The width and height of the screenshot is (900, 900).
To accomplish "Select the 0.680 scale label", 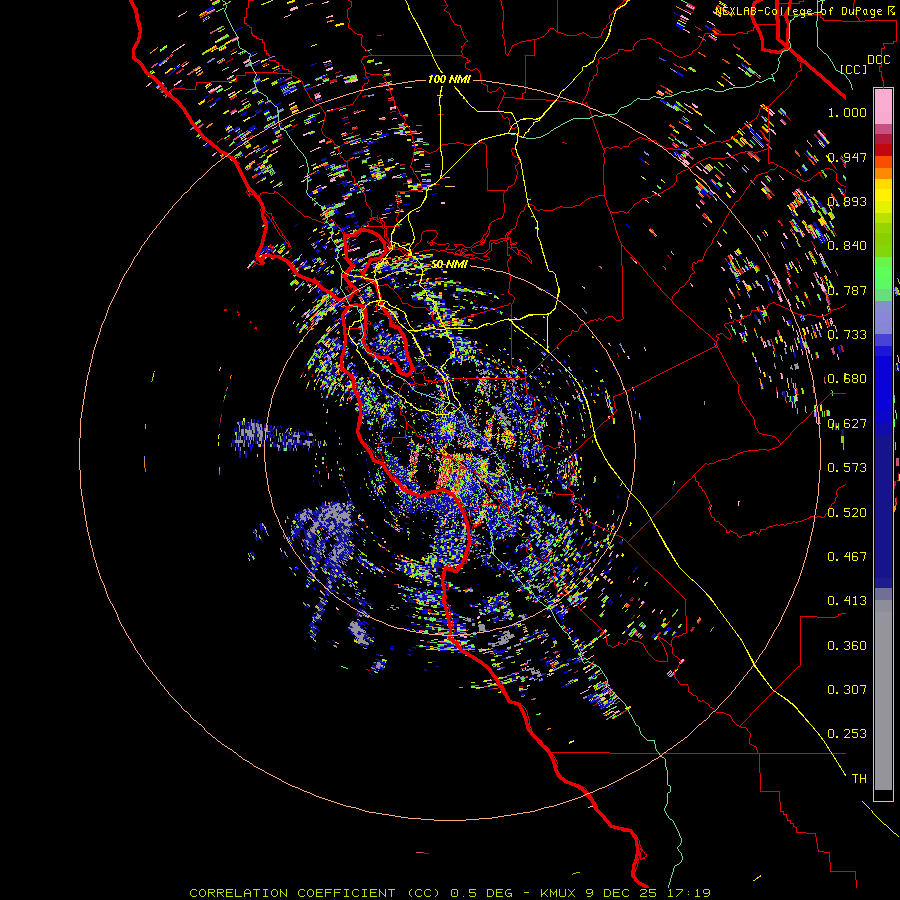I will click(847, 379).
